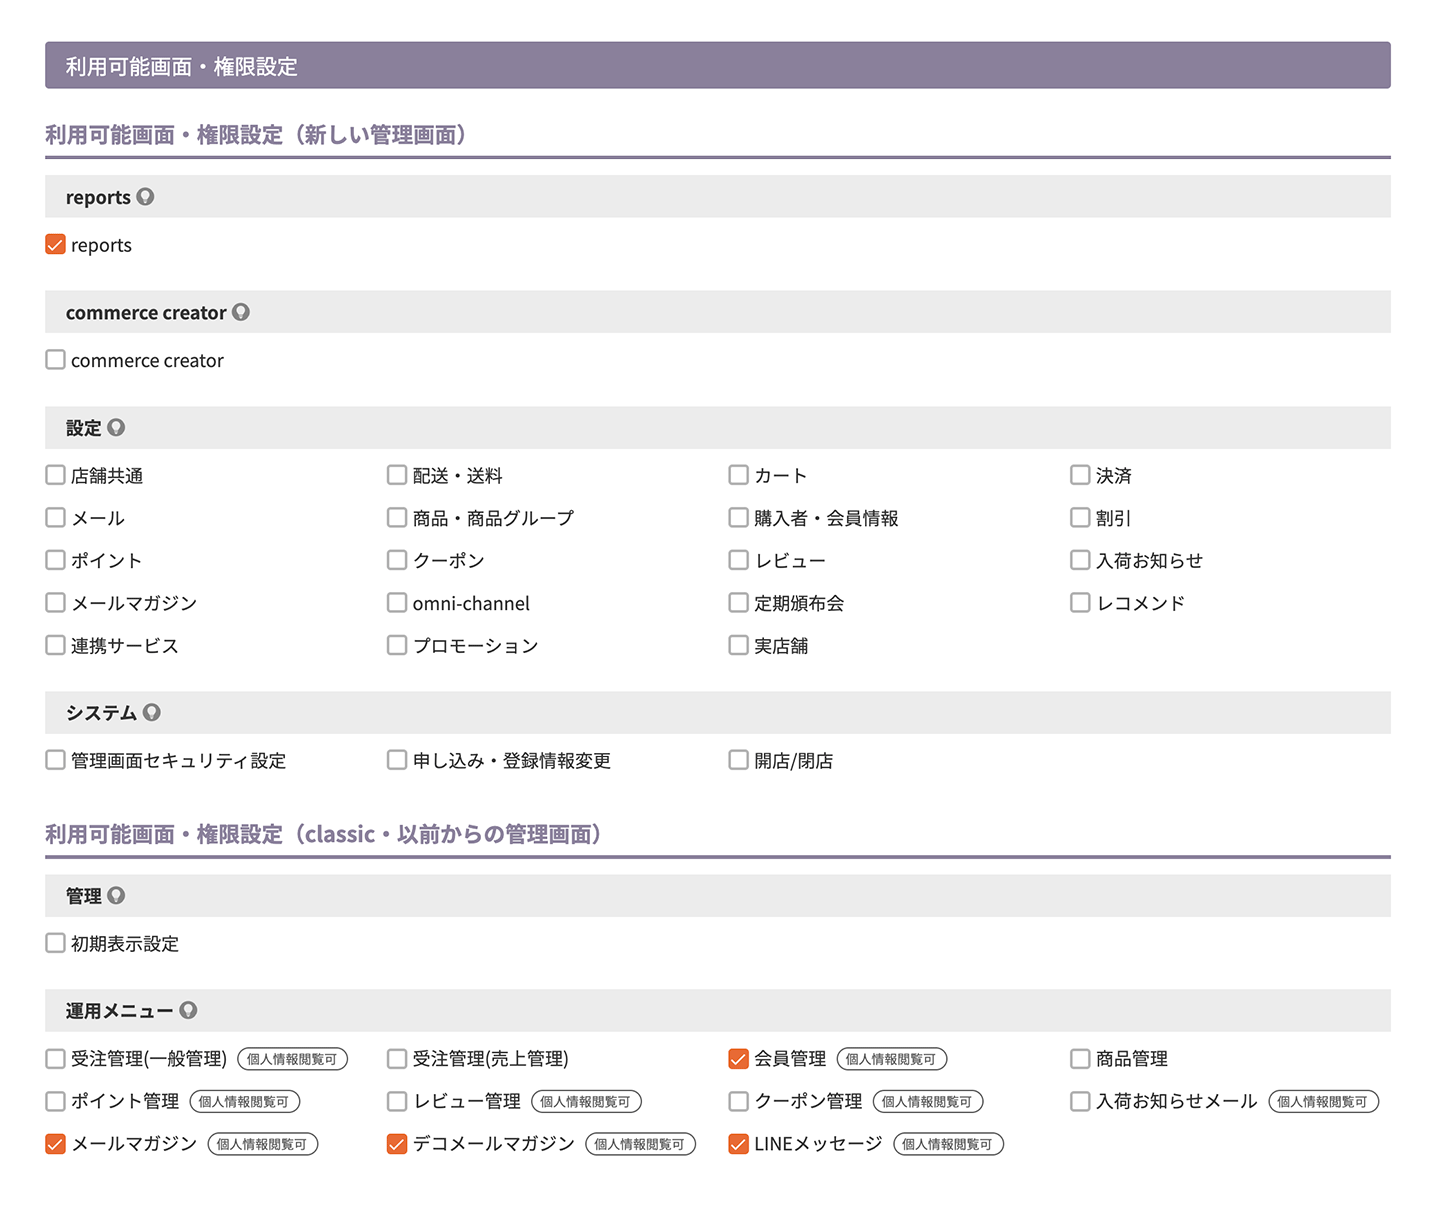
Task: Enable the 配送・送料 checkbox
Action: point(397,475)
